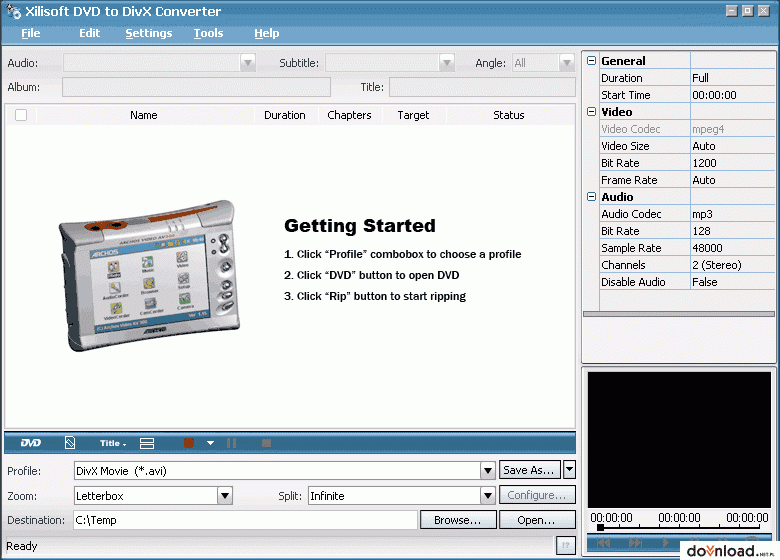780x560 pixels.
Task: Click the Video Size value 'Auto'
Action: pyautogui.click(x=732, y=146)
